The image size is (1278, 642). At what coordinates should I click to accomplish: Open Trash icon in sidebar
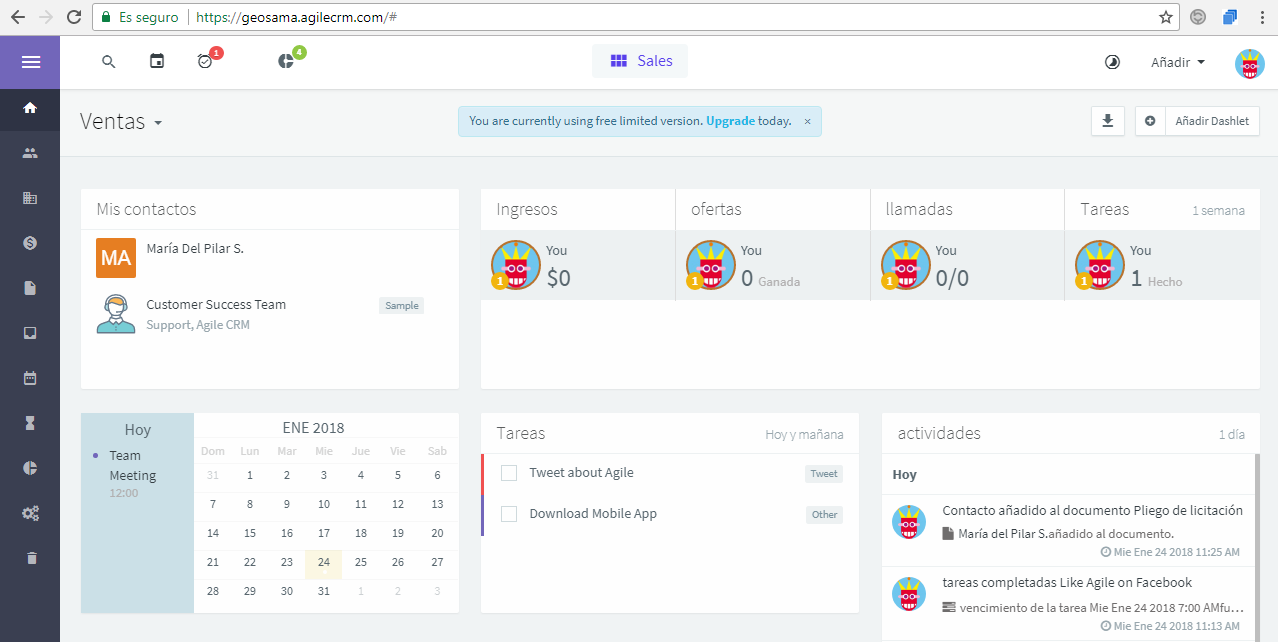point(30,558)
